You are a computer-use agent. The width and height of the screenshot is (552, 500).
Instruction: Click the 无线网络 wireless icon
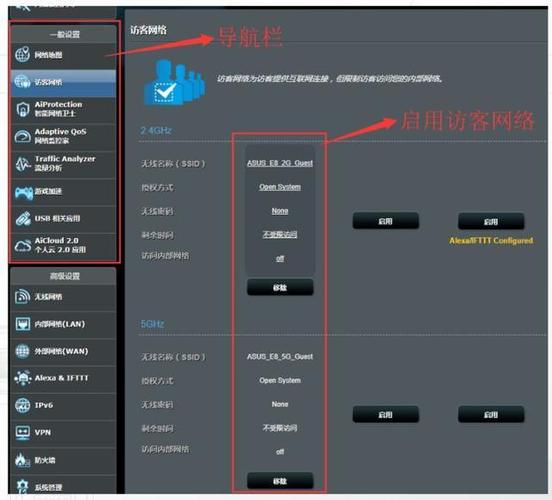[23, 296]
